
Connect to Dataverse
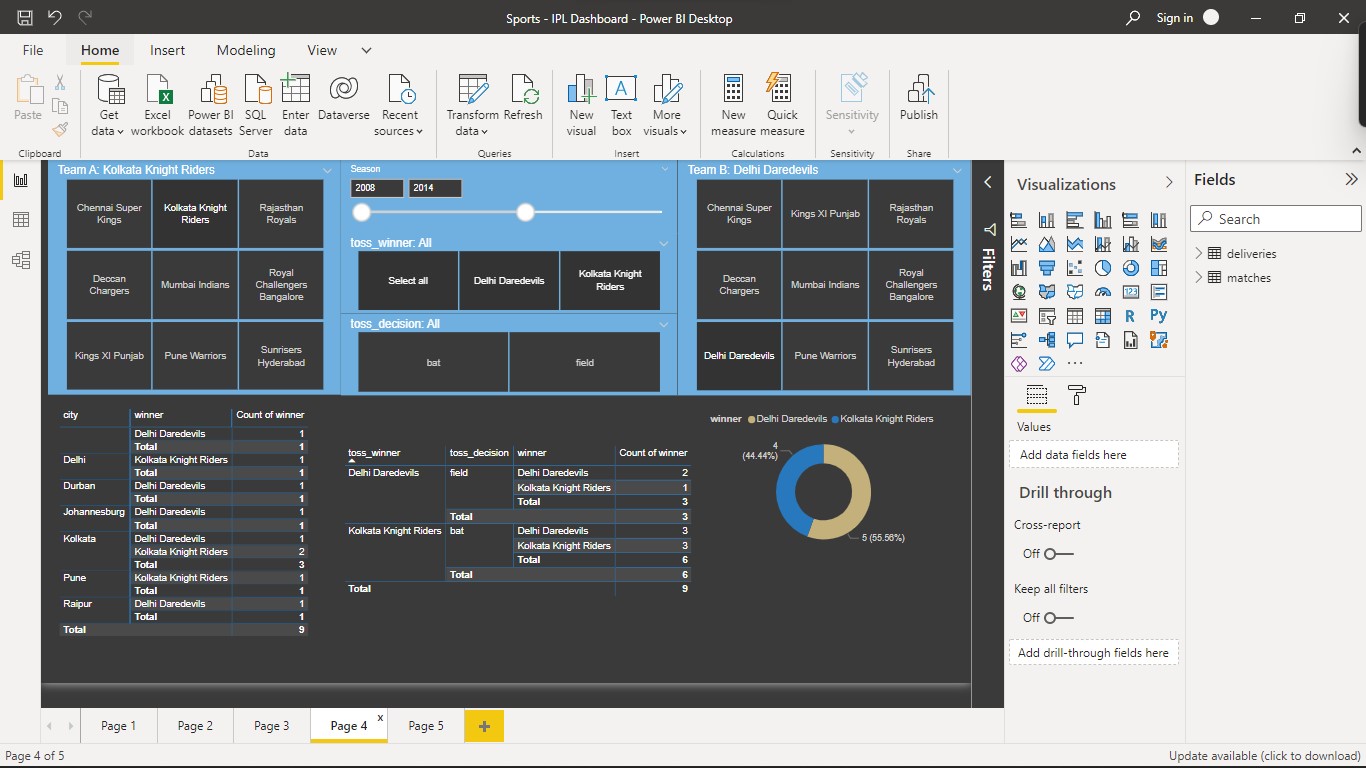344,98
